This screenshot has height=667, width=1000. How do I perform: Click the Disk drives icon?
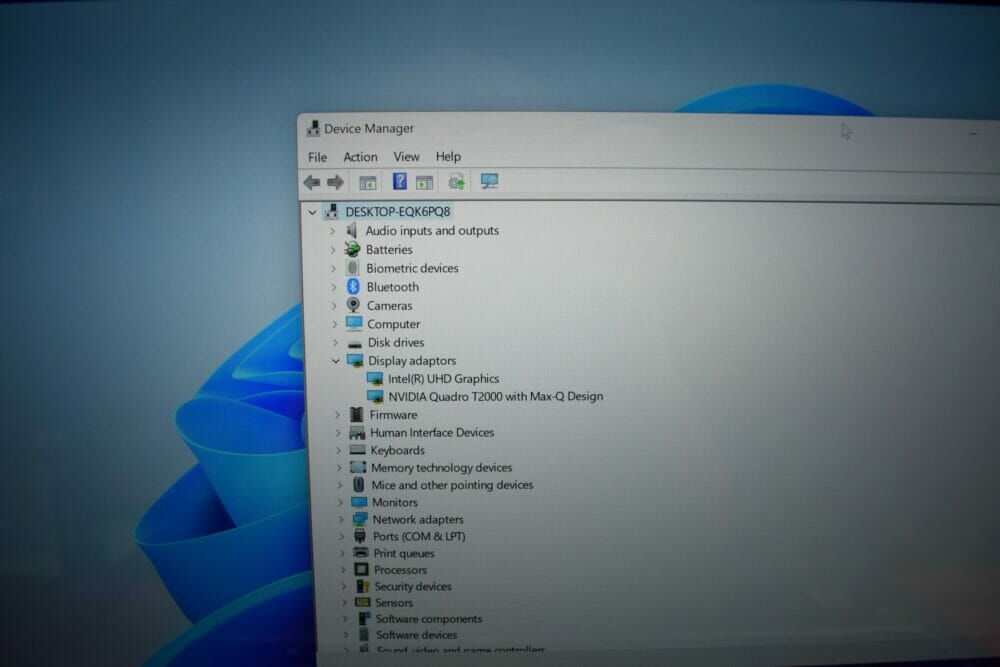(355, 344)
